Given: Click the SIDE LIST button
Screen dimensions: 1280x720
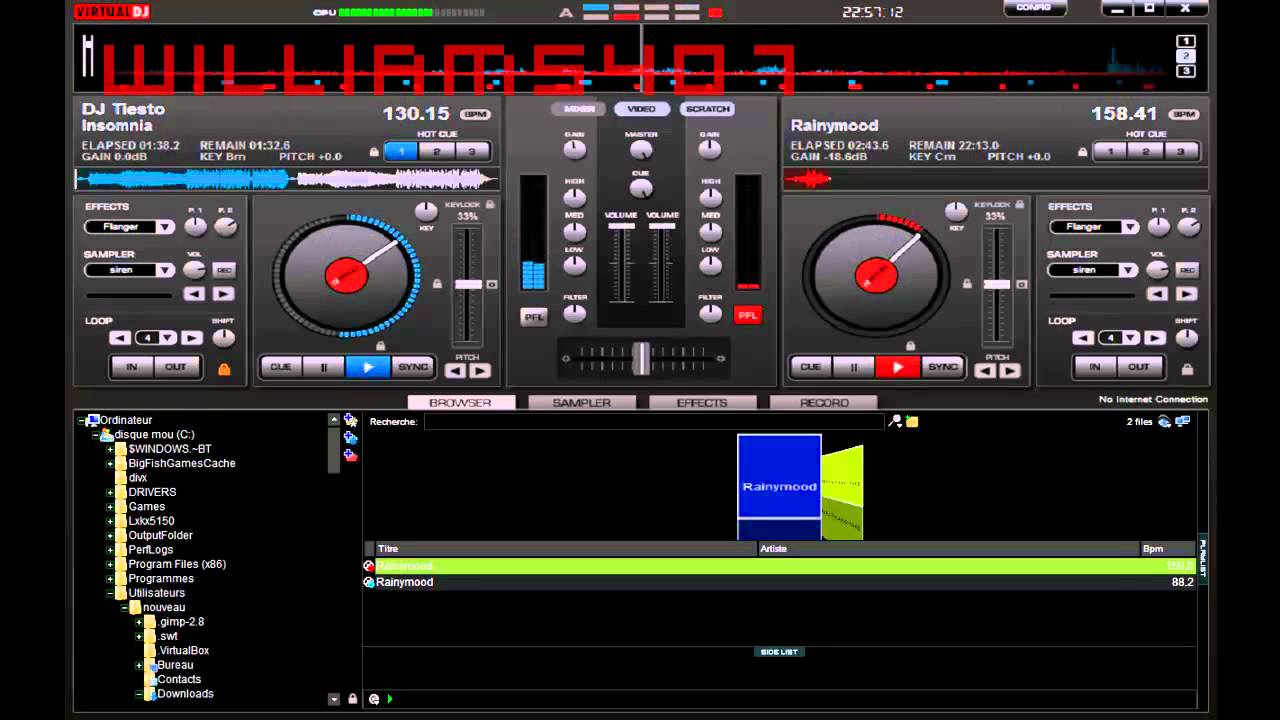Looking at the screenshot, I should point(779,652).
